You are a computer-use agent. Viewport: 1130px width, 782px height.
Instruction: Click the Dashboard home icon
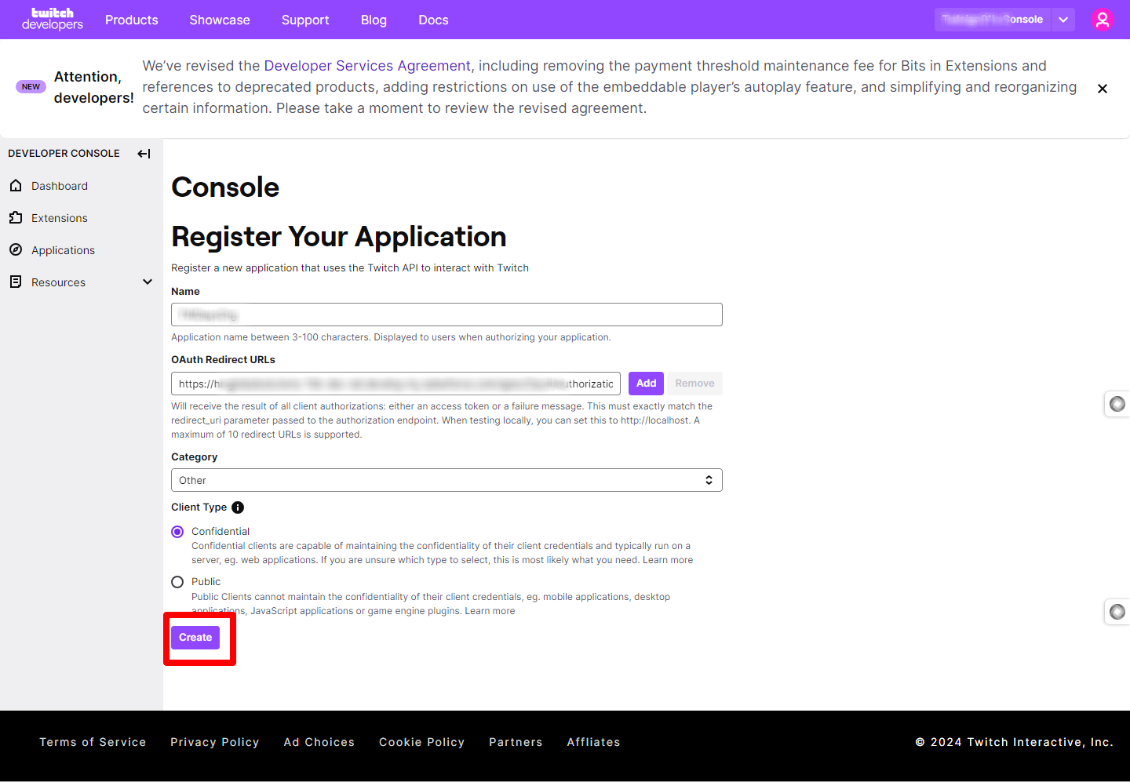(15, 186)
